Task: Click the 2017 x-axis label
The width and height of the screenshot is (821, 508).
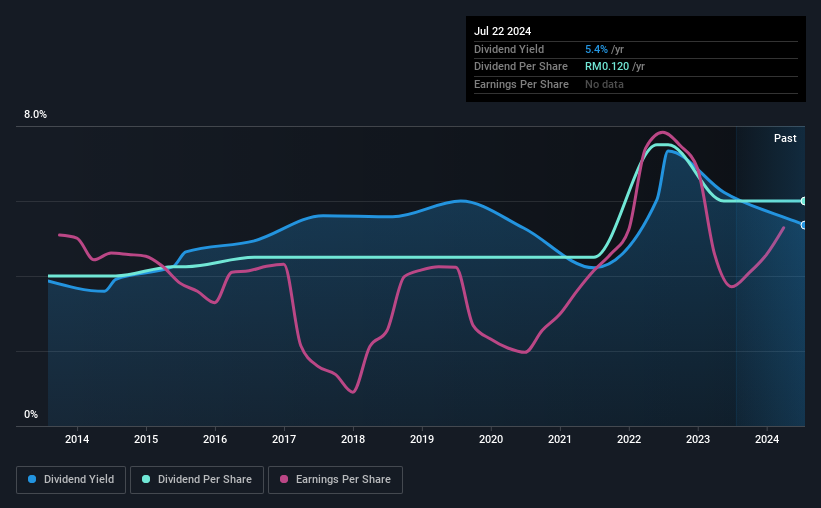Action: coord(284,439)
